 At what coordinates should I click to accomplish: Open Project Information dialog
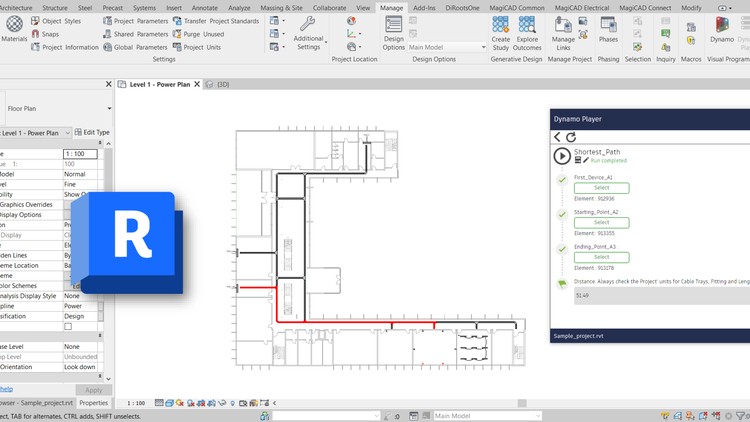[x=65, y=47]
